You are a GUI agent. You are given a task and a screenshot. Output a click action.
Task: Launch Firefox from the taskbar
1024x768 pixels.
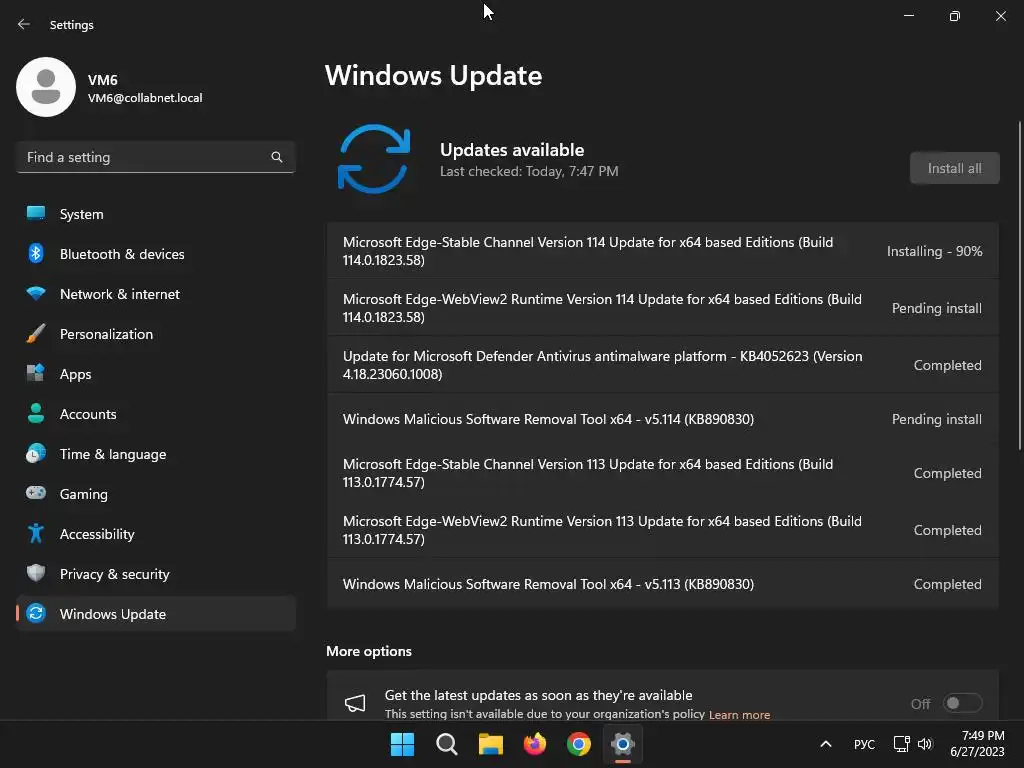[535, 744]
